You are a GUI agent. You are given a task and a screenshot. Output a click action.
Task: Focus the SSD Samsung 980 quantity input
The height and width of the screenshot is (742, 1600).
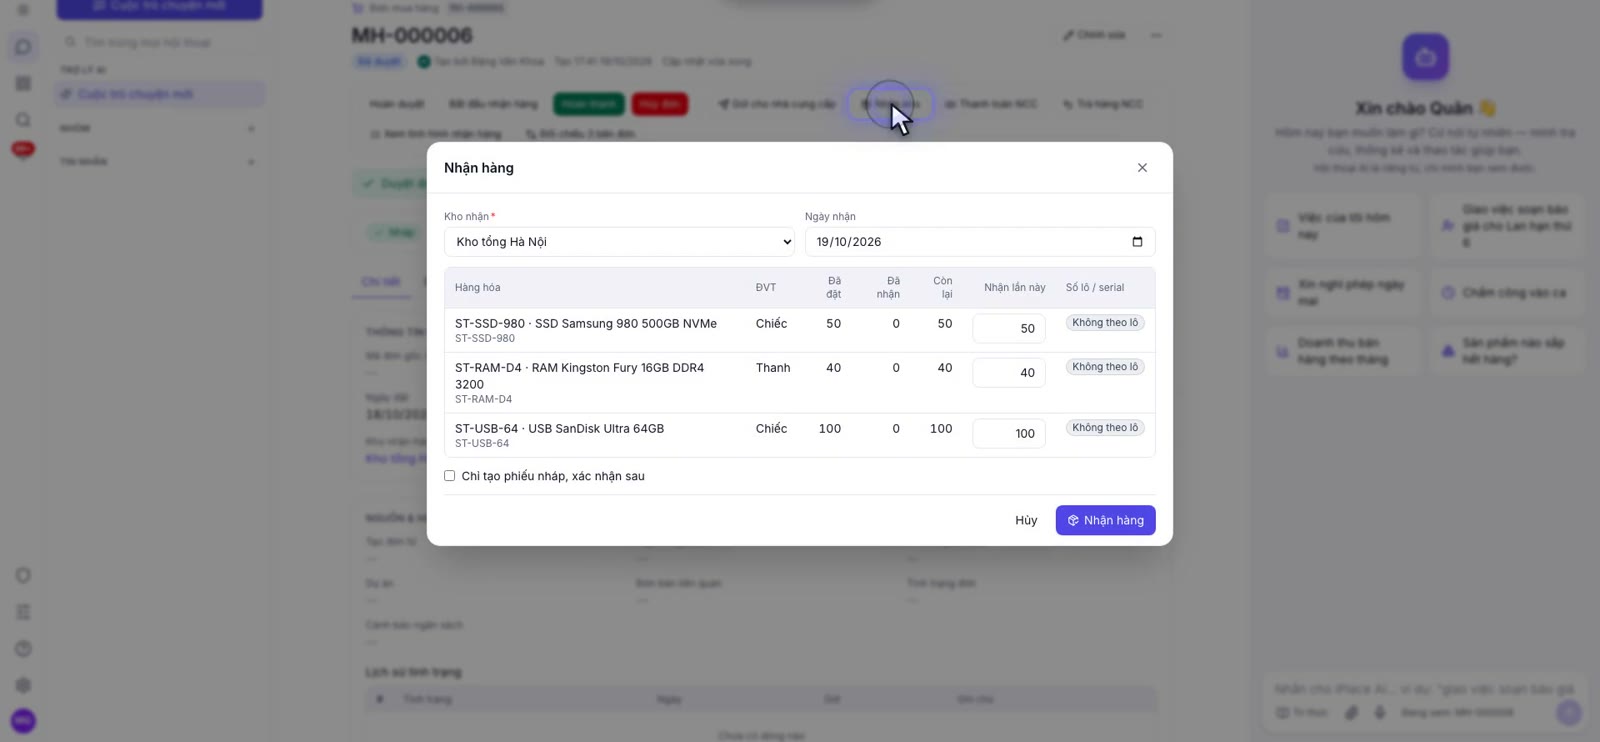1009,329
